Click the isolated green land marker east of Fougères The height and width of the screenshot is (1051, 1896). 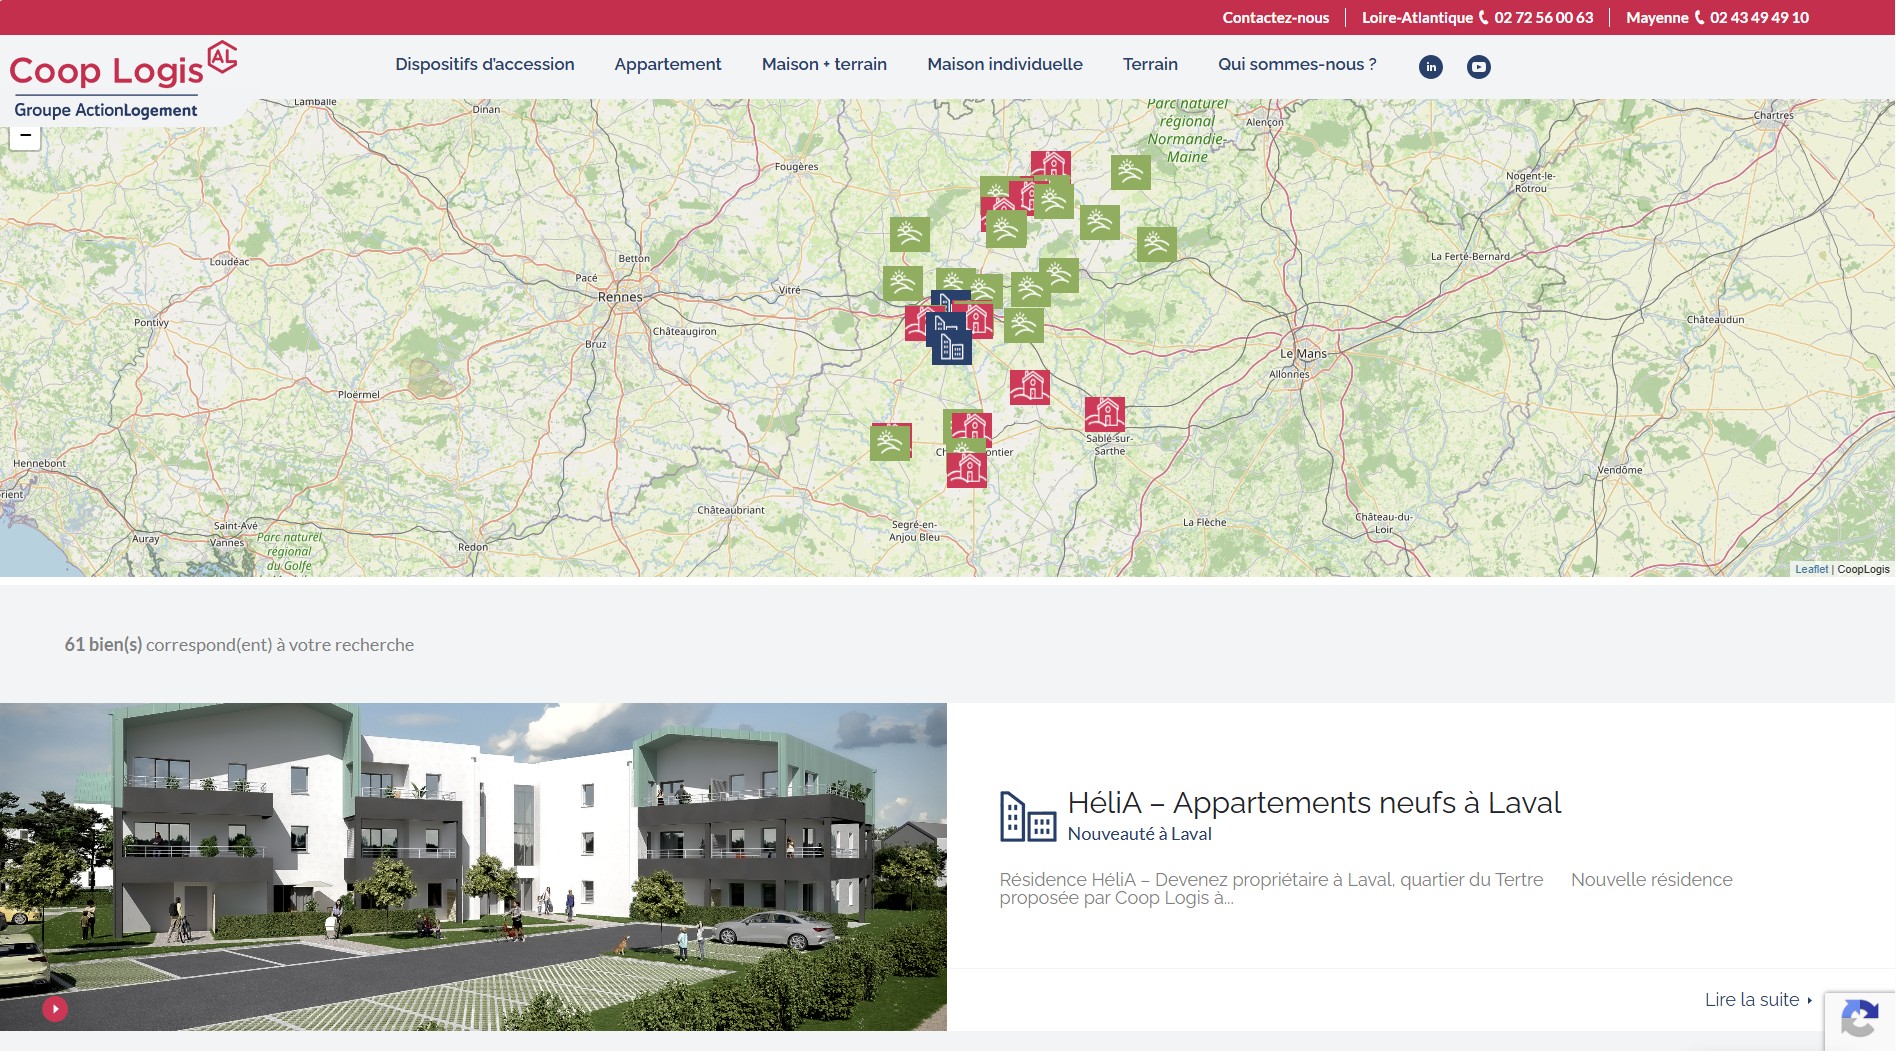click(x=910, y=235)
